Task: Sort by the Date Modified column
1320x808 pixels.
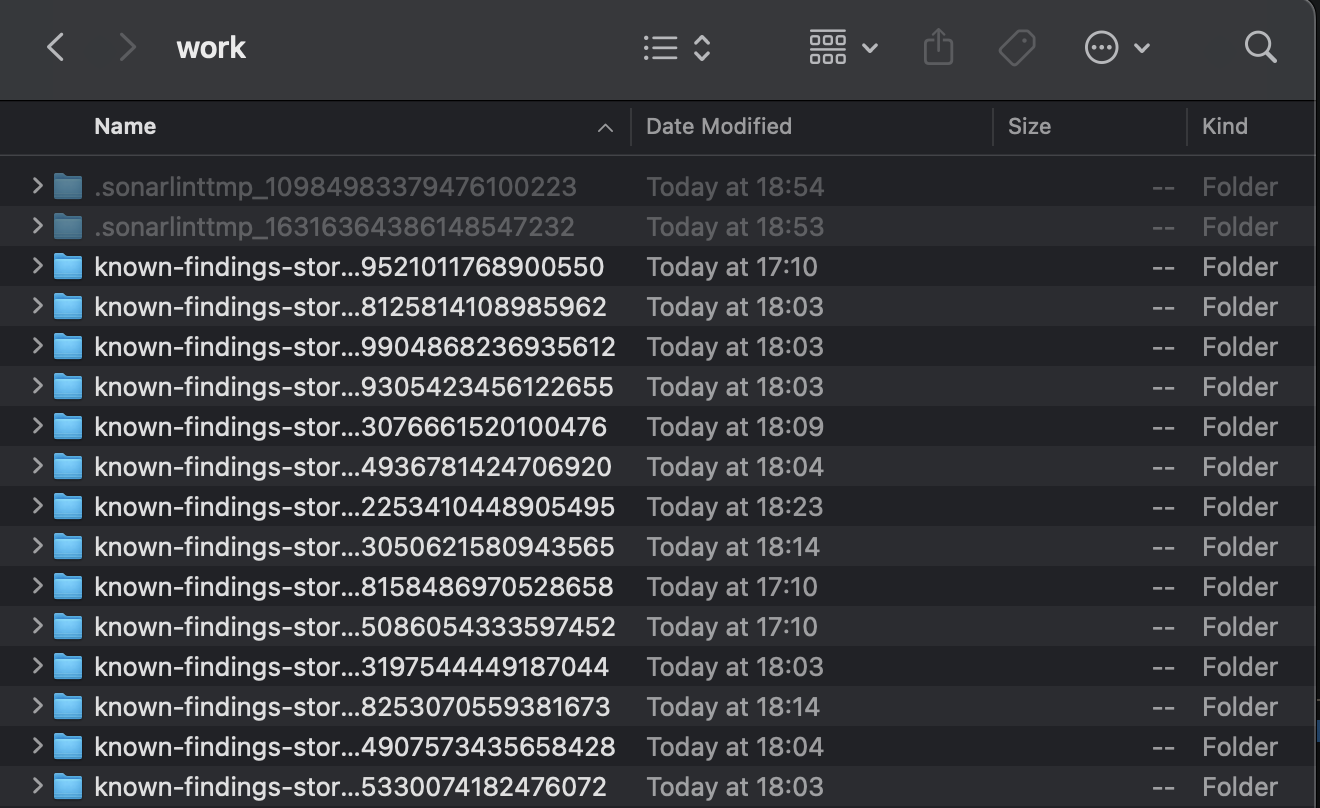Action: [x=718, y=126]
